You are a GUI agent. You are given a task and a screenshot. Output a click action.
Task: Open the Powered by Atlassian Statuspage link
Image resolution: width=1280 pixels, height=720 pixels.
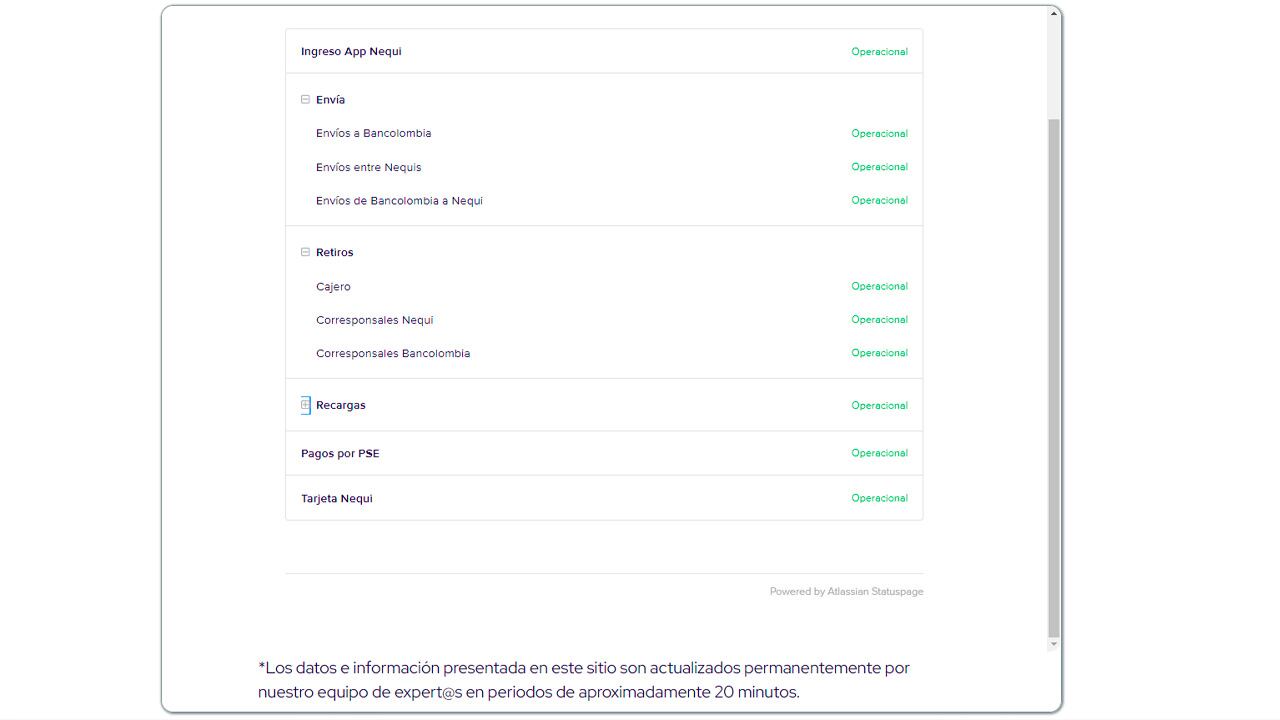pos(846,592)
